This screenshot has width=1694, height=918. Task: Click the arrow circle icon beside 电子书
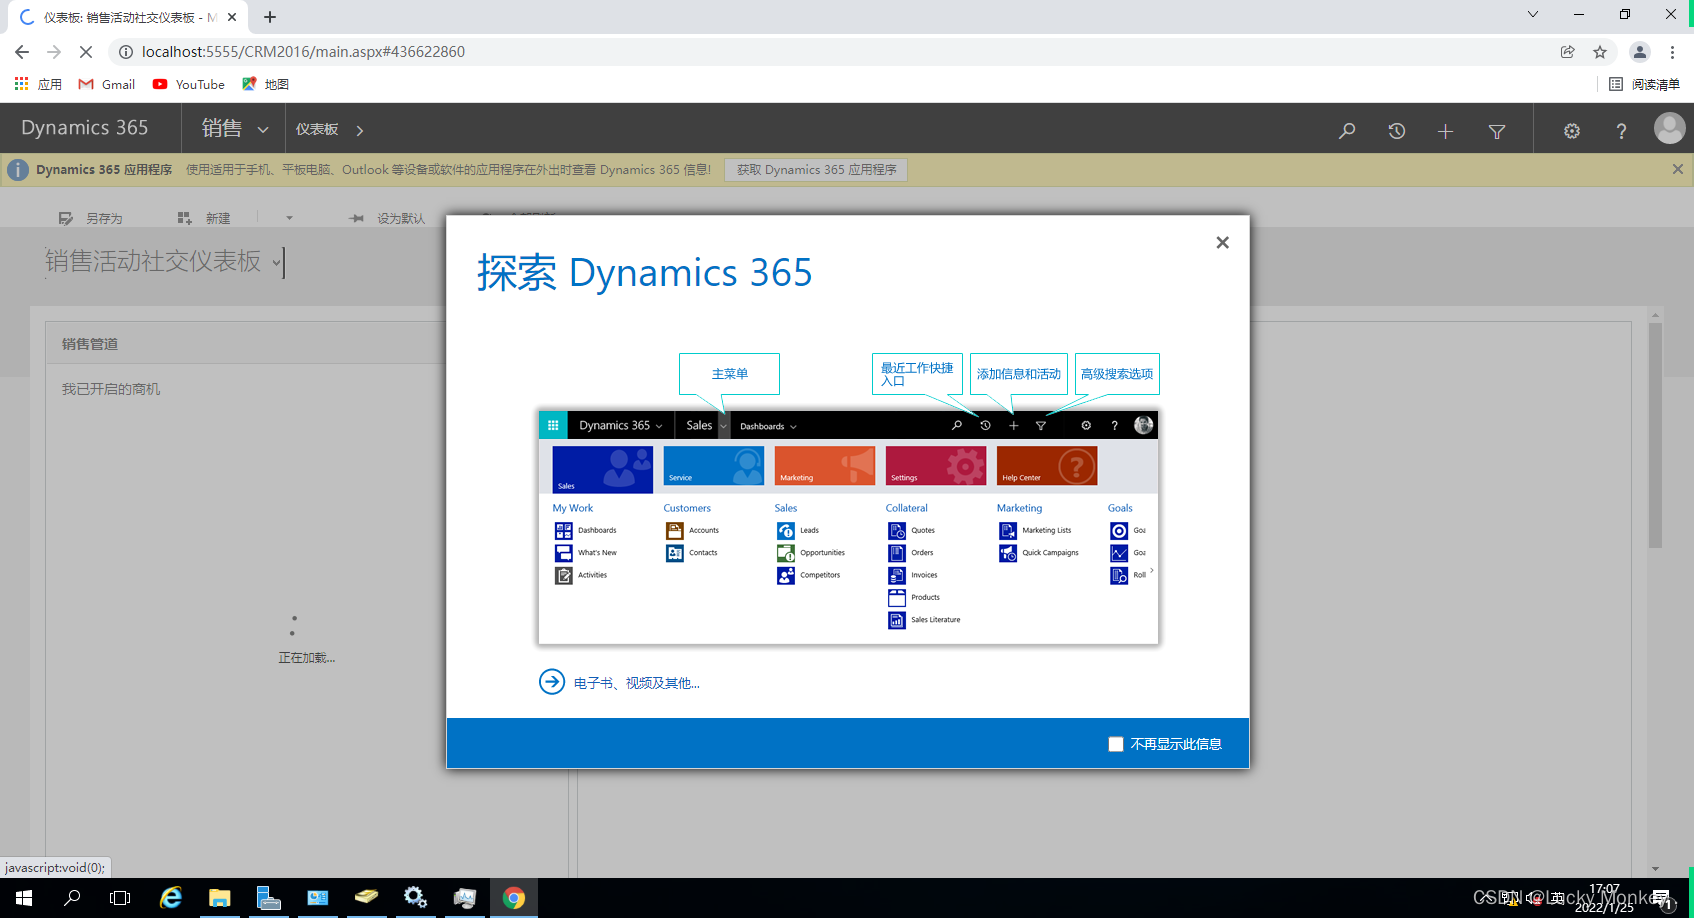[x=552, y=682]
